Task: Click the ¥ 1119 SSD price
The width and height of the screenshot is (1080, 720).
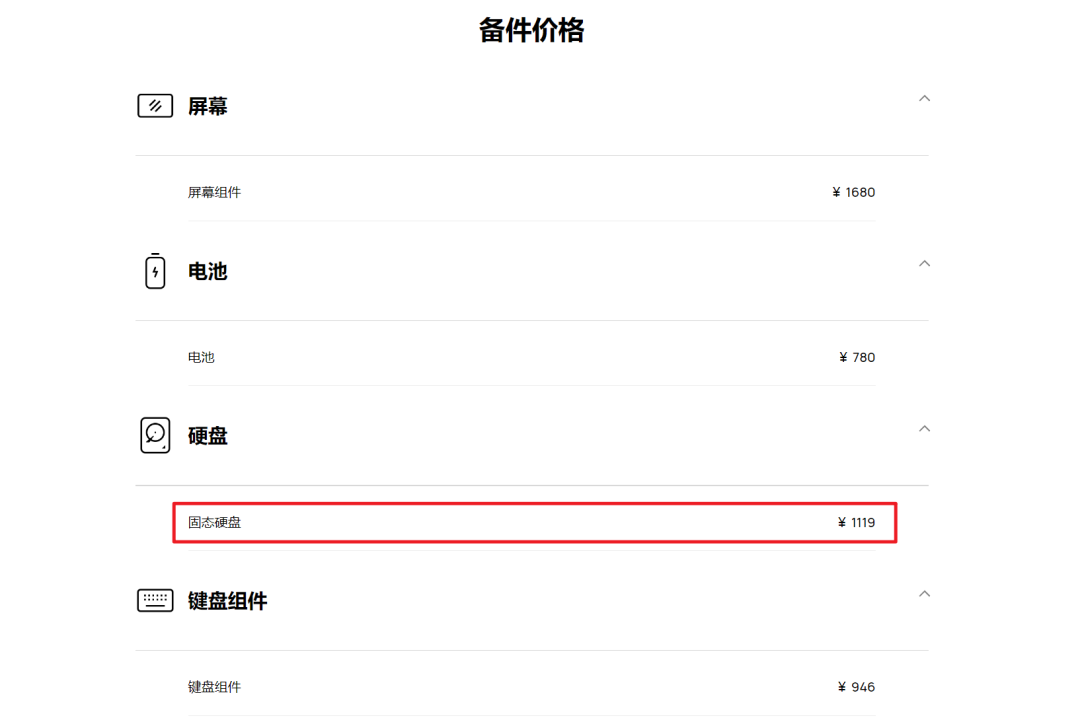Action: (856, 522)
